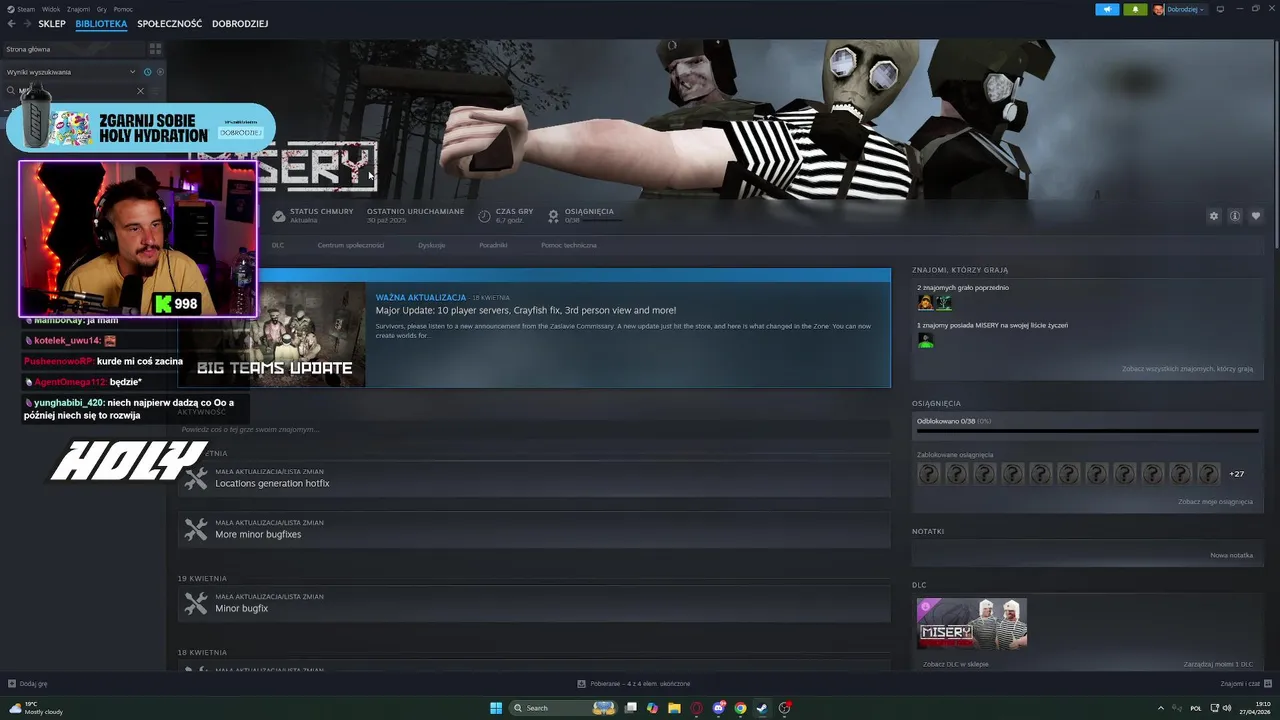Open Znajomi i czat
The width and height of the screenshot is (1280, 720).
point(1245,684)
